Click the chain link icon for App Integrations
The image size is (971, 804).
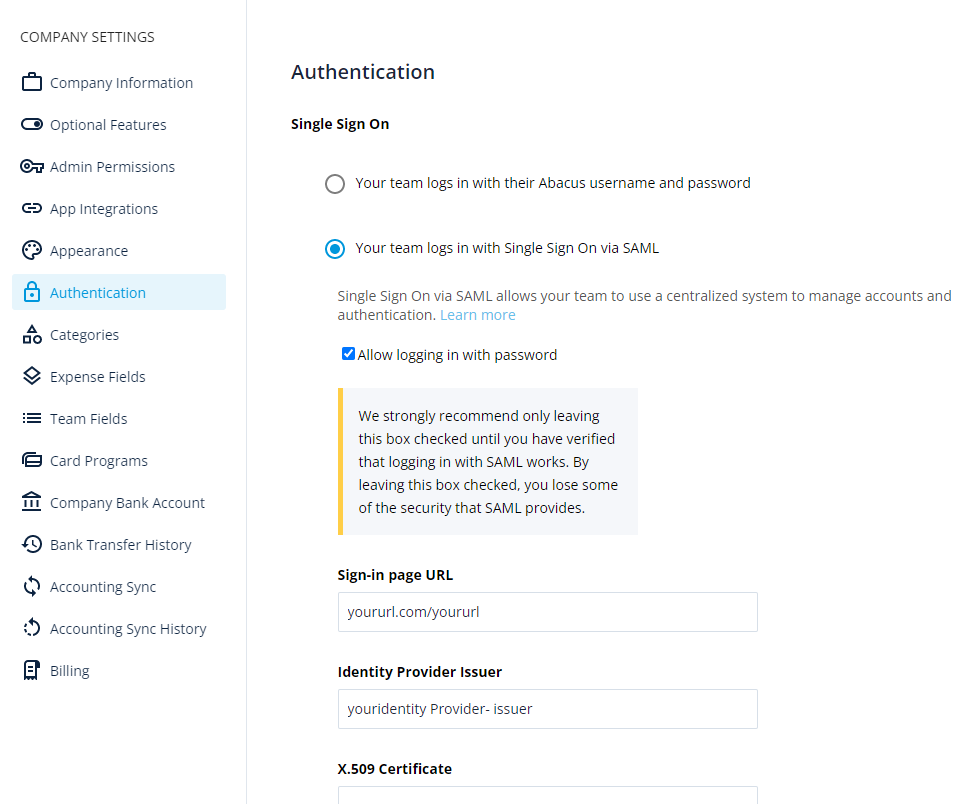pyautogui.click(x=32, y=208)
